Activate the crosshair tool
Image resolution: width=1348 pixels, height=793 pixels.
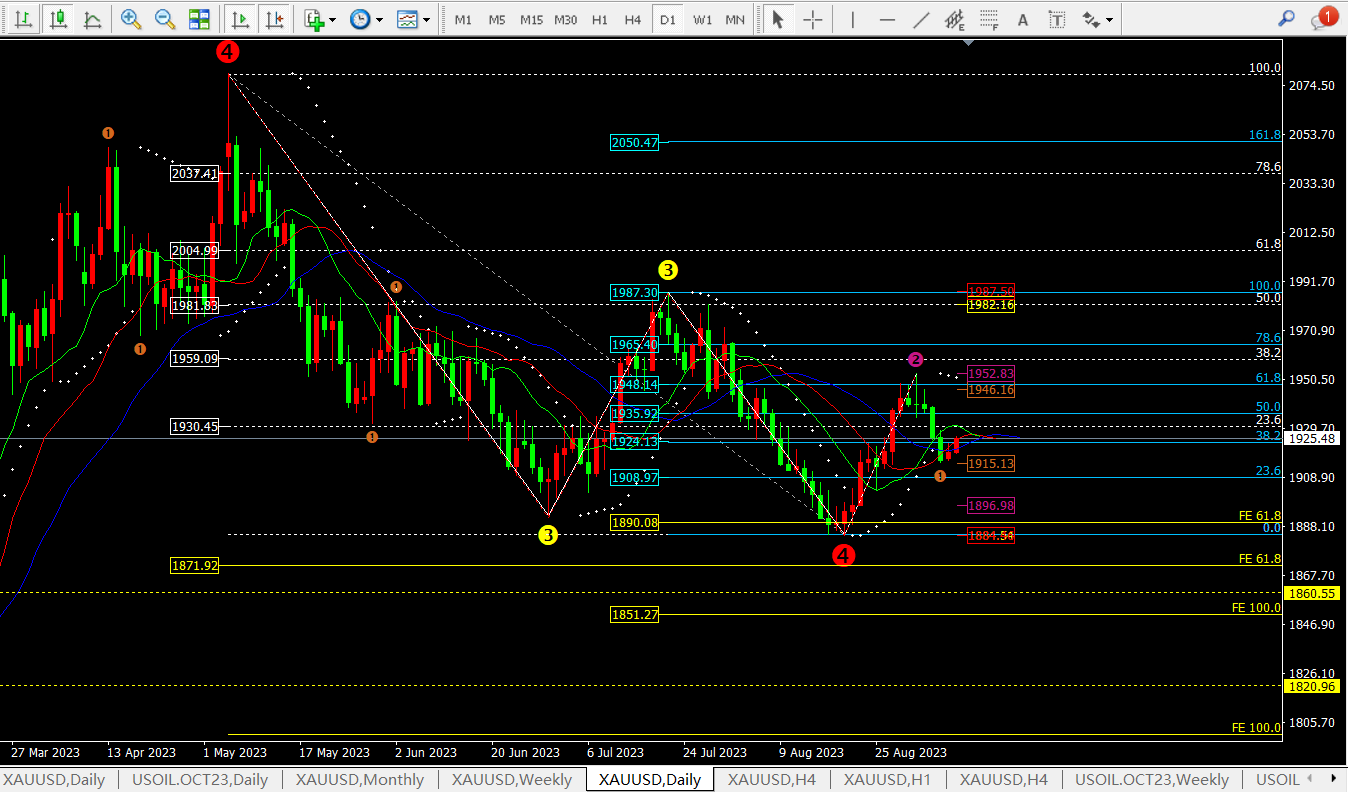[x=813, y=19]
